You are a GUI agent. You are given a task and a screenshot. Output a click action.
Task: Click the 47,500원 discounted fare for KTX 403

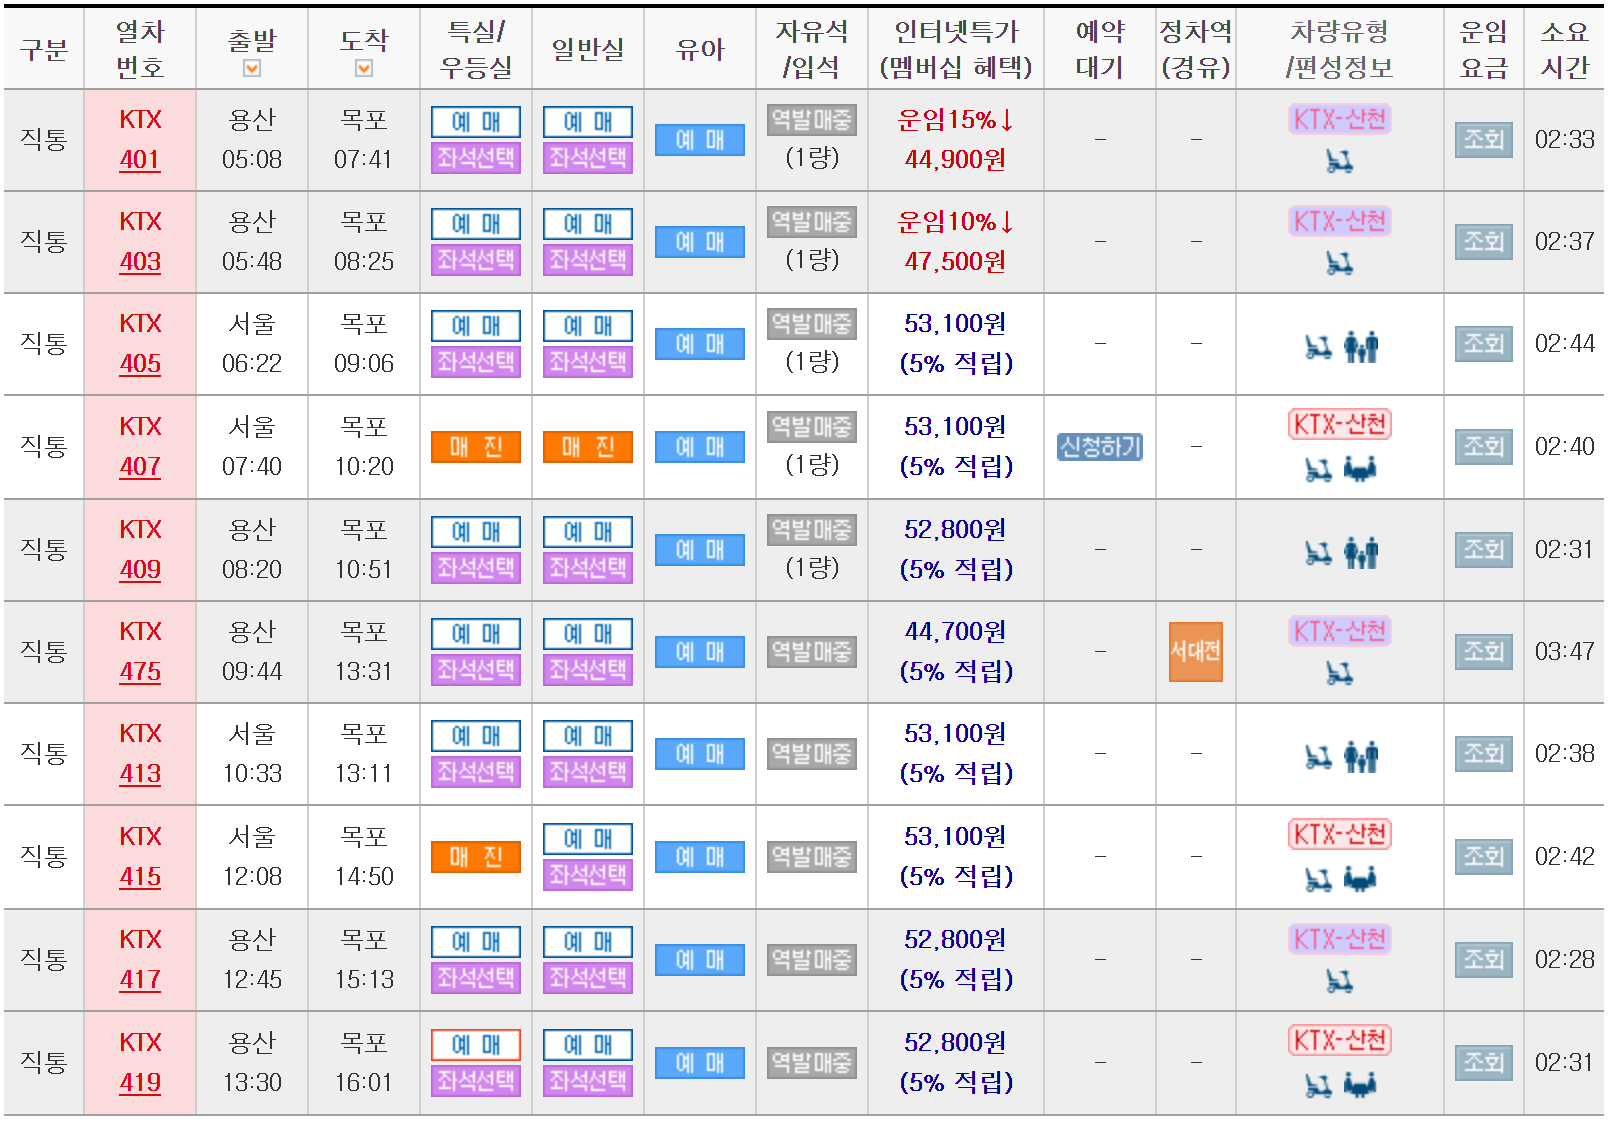pyautogui.click(x=955, y=262)
